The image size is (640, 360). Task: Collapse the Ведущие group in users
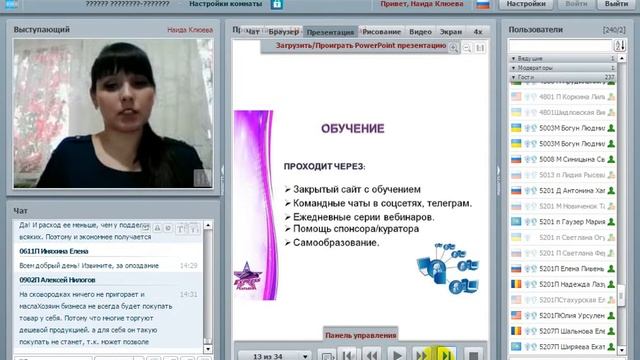click(513, 59)
